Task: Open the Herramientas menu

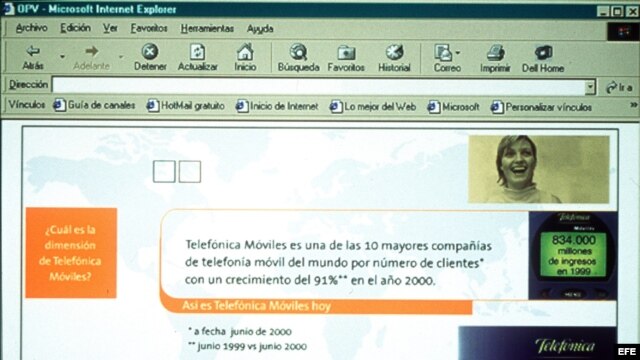Action: (207, 29)
